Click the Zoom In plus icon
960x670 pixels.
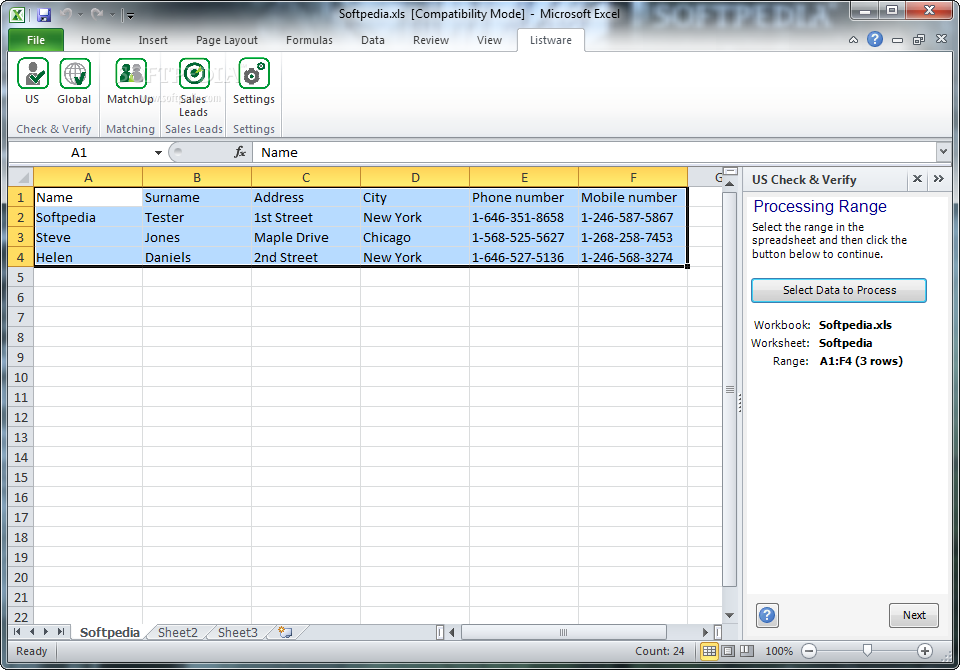(925, 651)
